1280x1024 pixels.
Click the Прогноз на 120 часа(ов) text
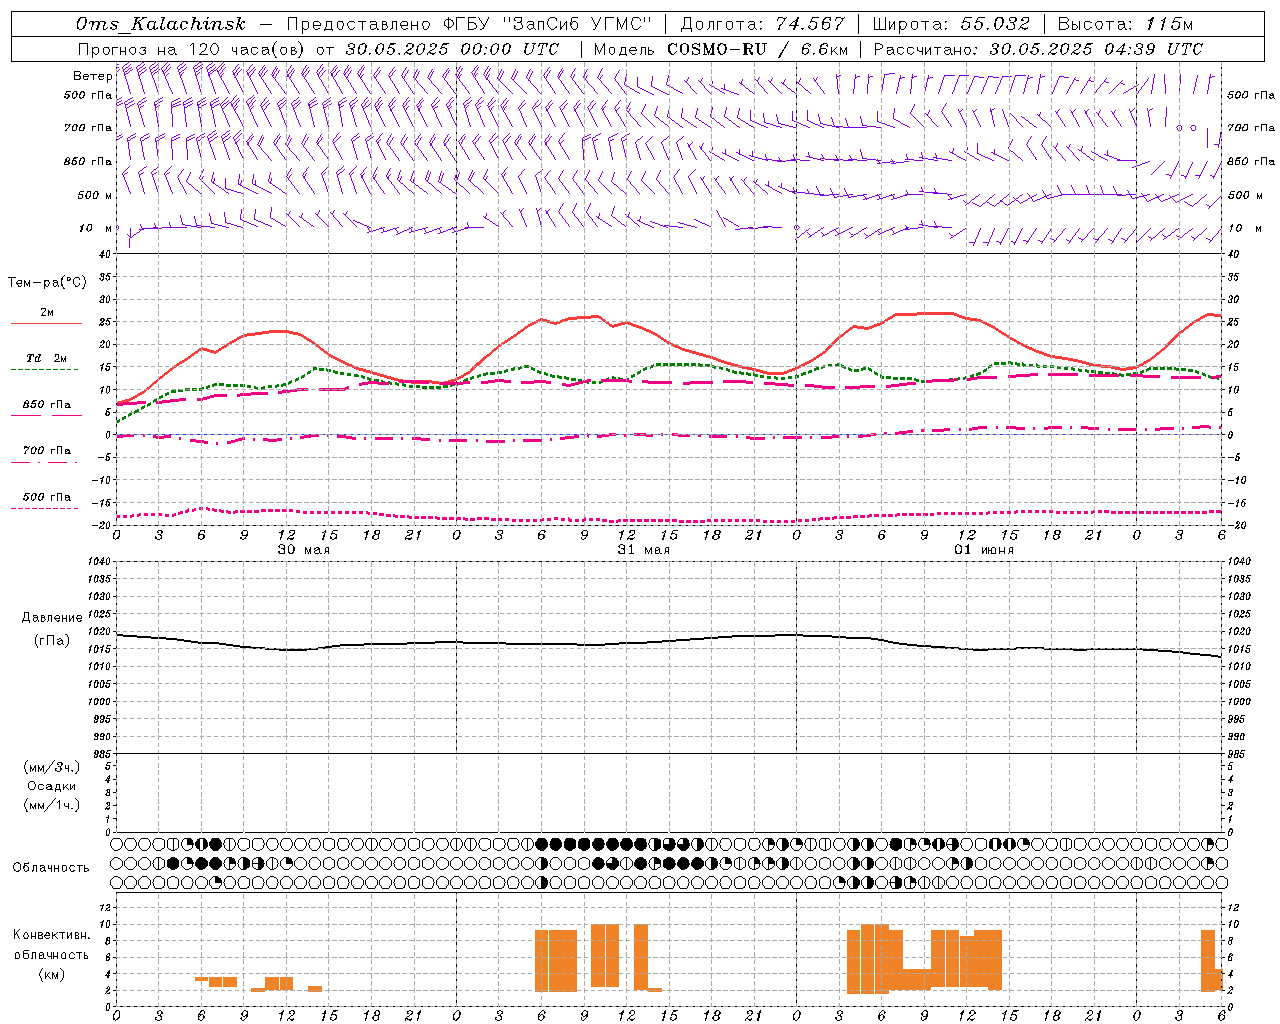(x=193, y=49)
